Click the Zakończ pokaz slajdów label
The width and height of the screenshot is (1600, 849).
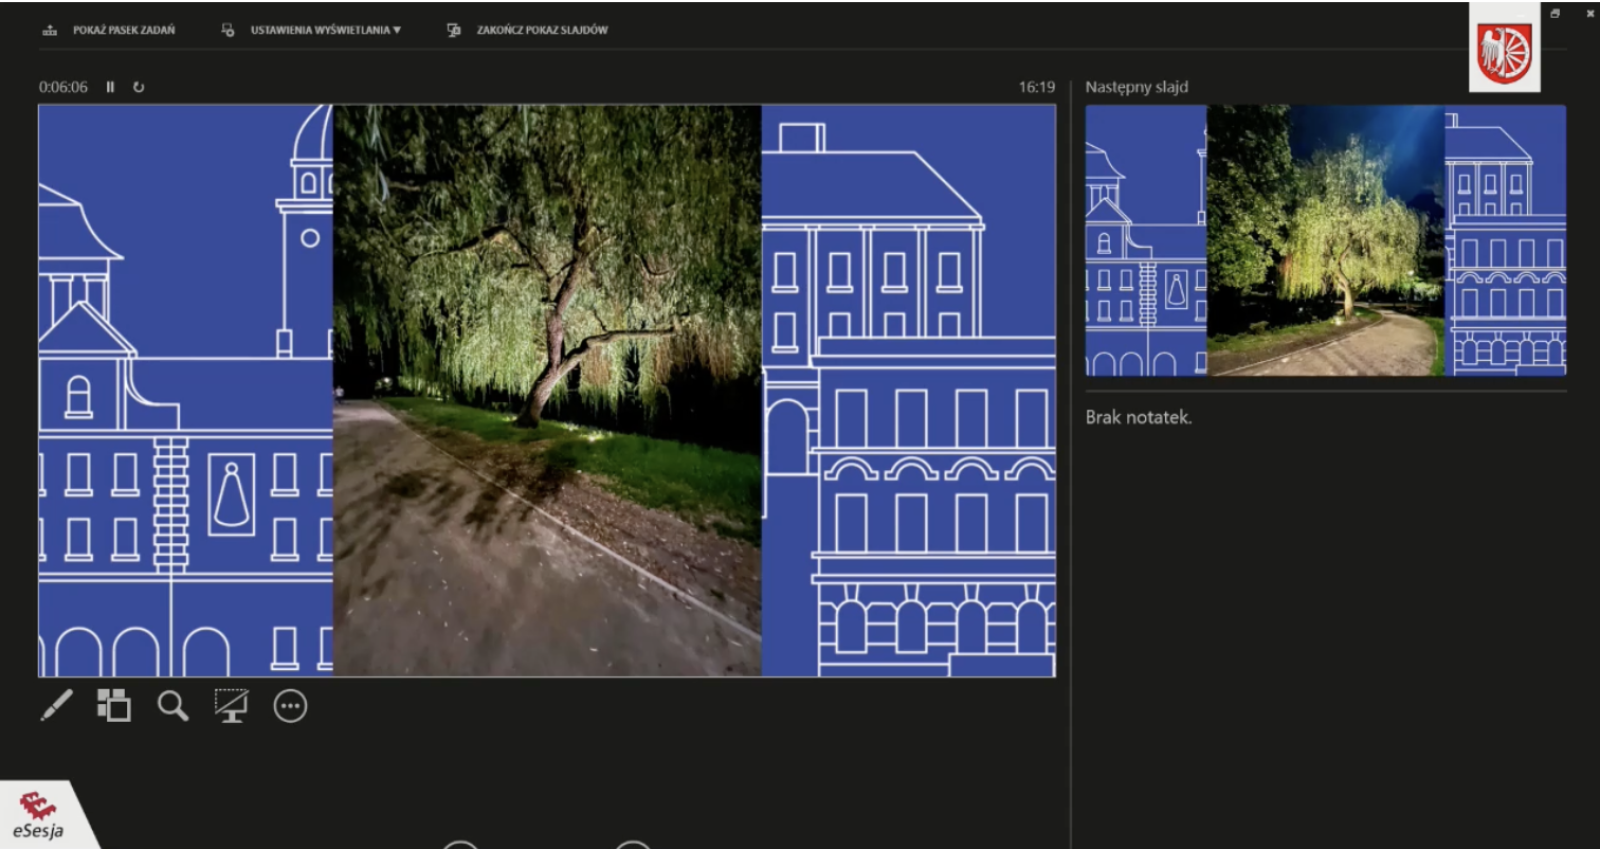point(542,30)
